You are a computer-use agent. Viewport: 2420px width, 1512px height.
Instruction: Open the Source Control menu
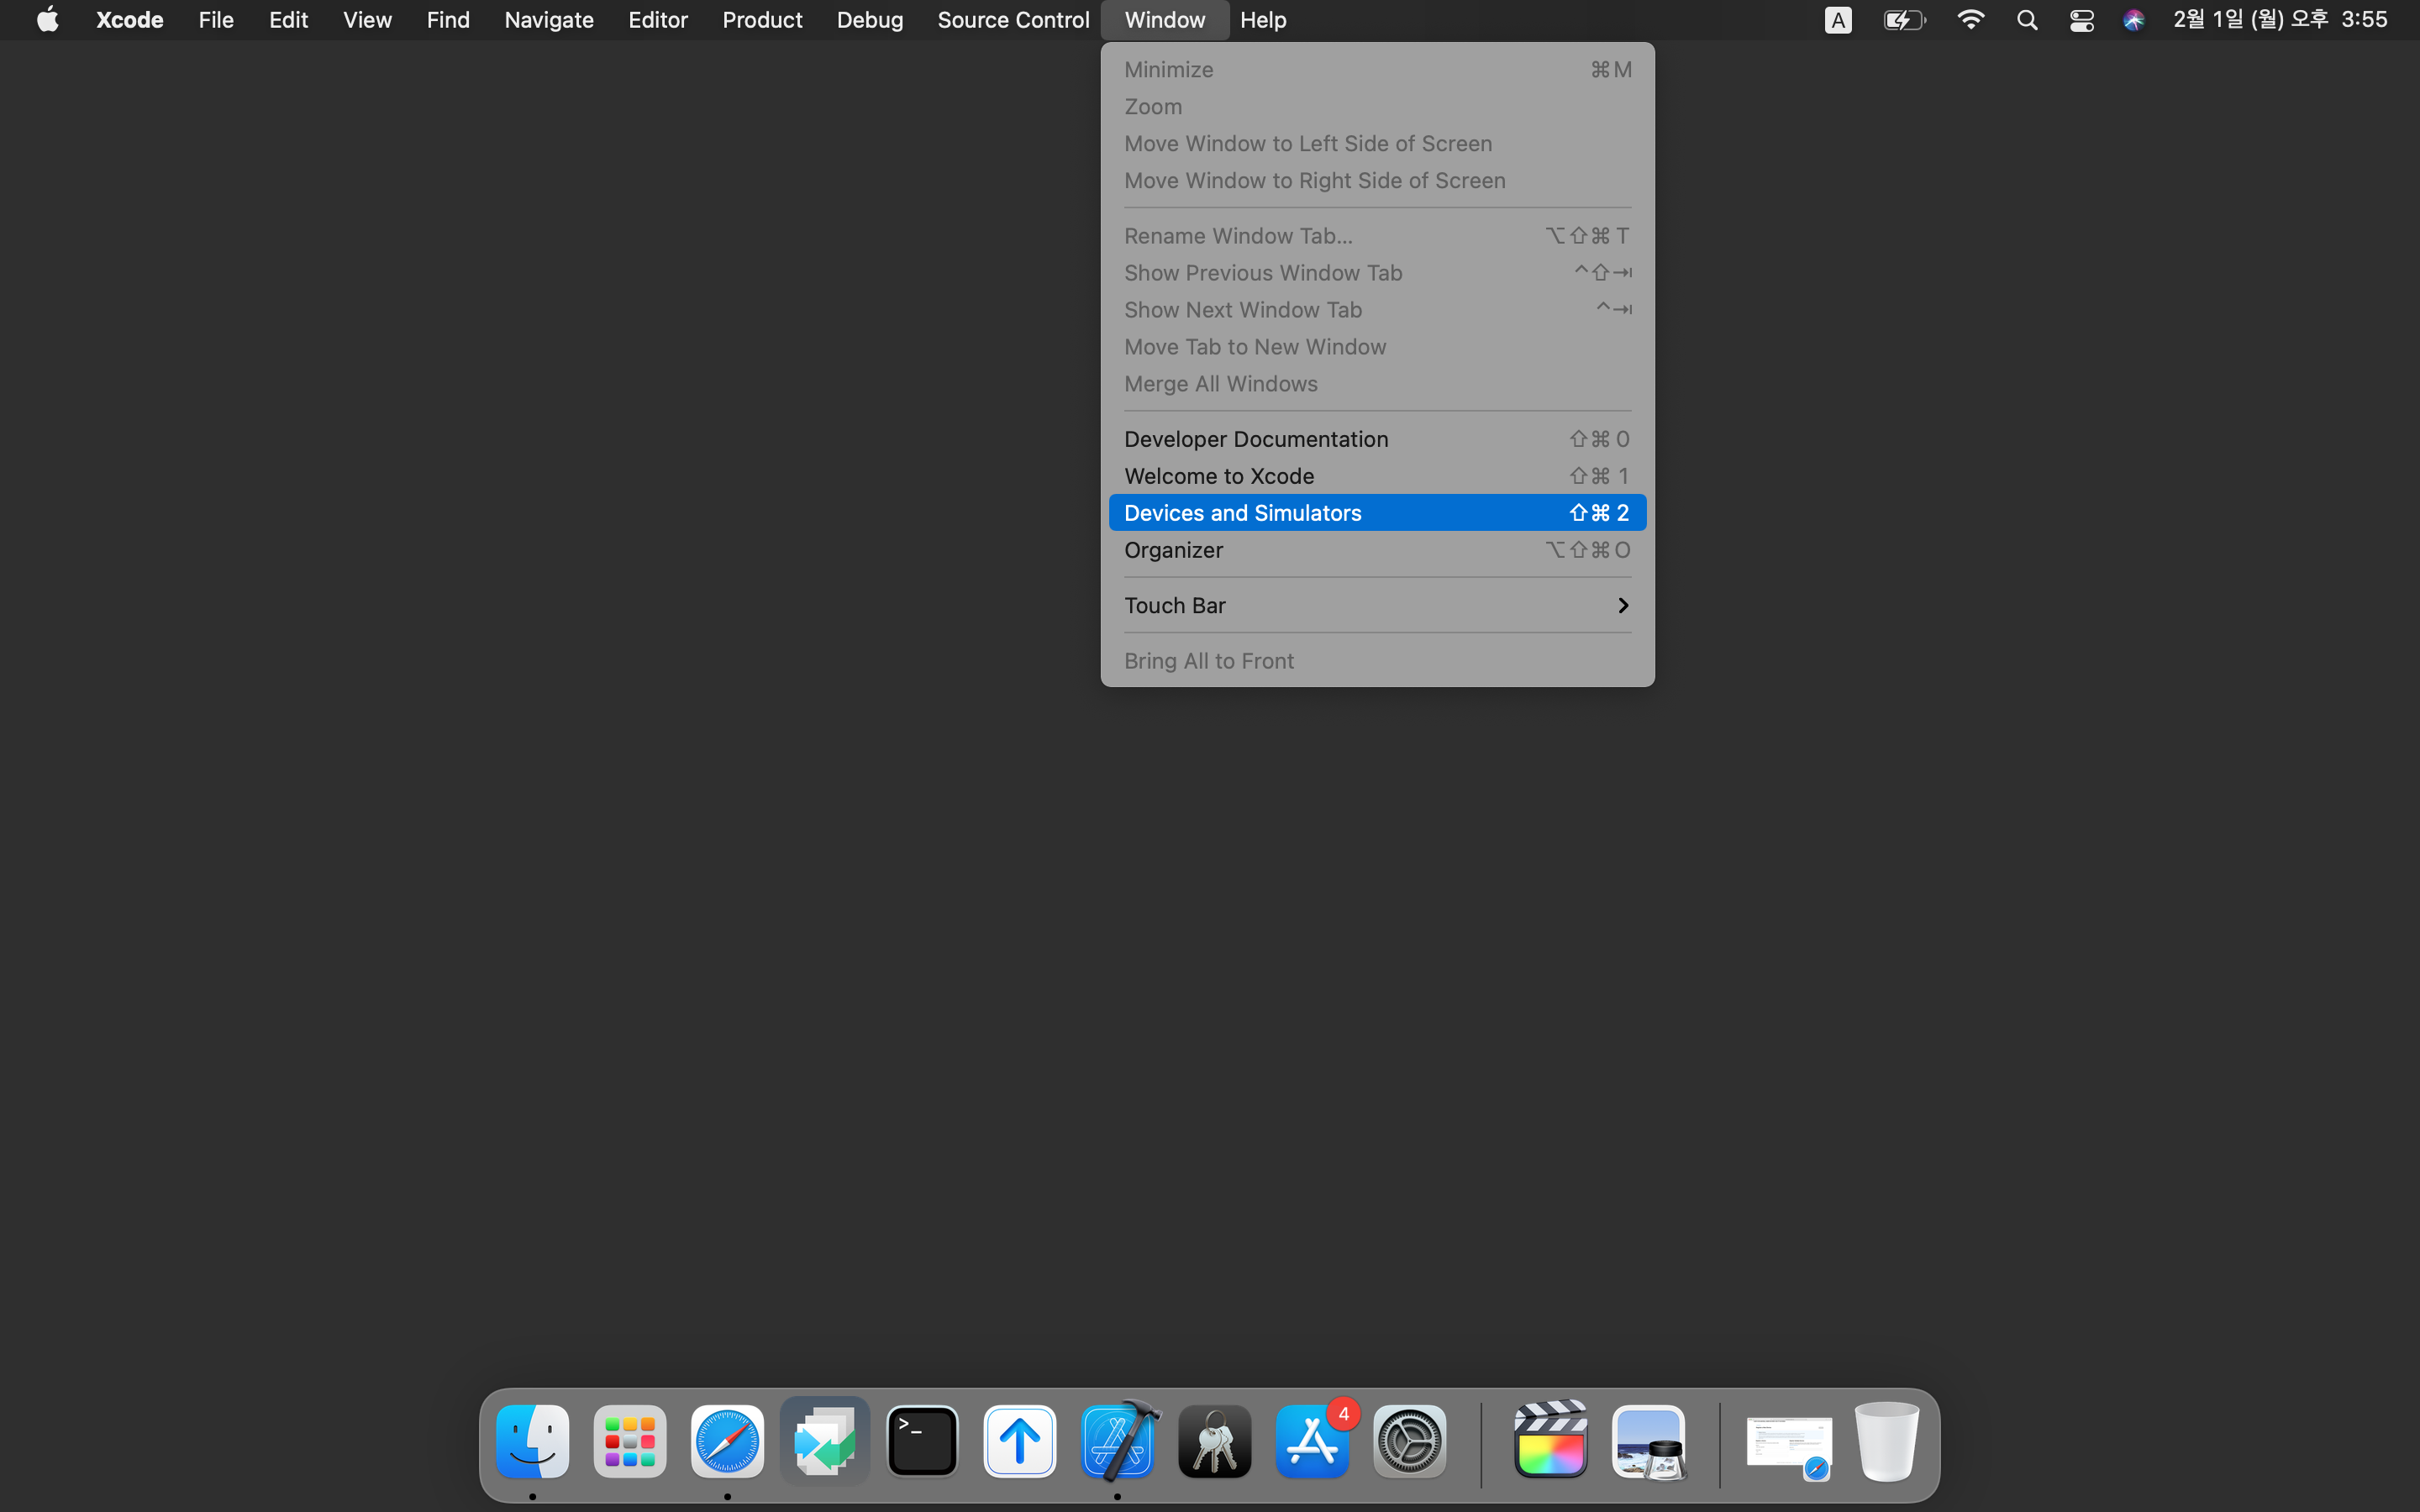(x=1012, y=20)
